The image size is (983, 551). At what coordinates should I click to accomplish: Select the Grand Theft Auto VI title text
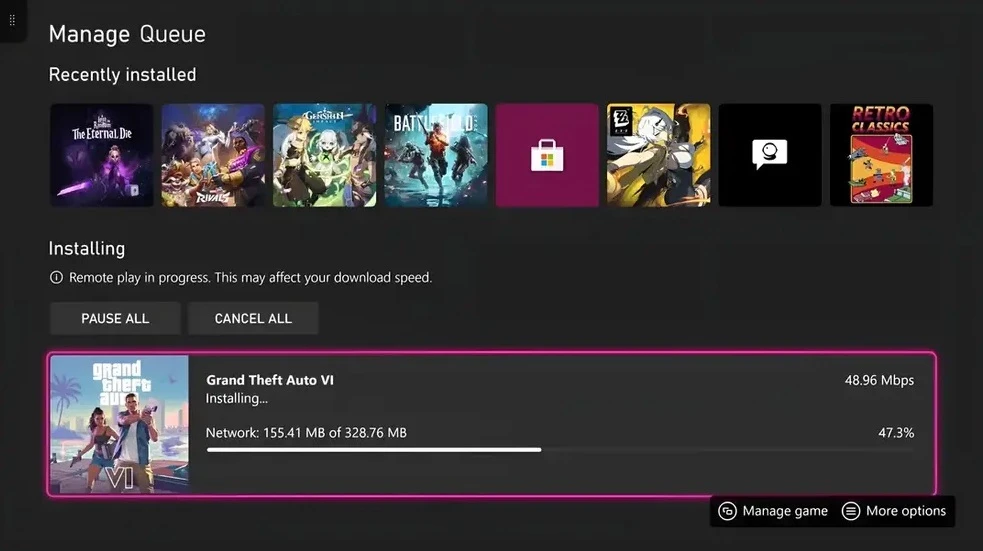pyautogui.click(x=270, y=380)
